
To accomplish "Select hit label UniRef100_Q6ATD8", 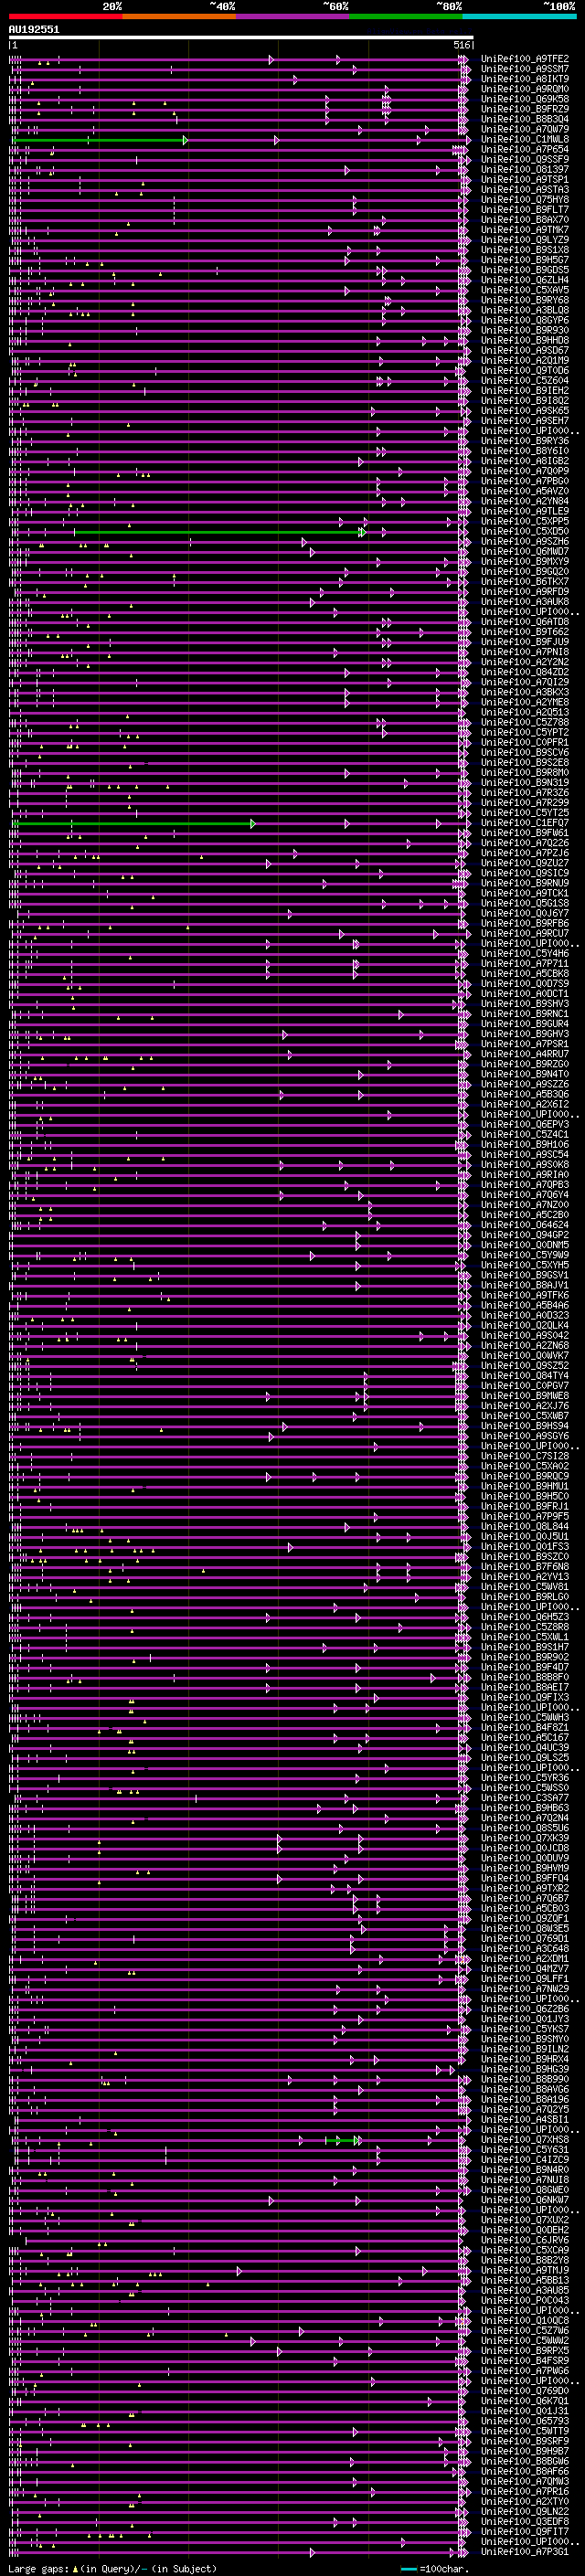I will coord(525,622).
